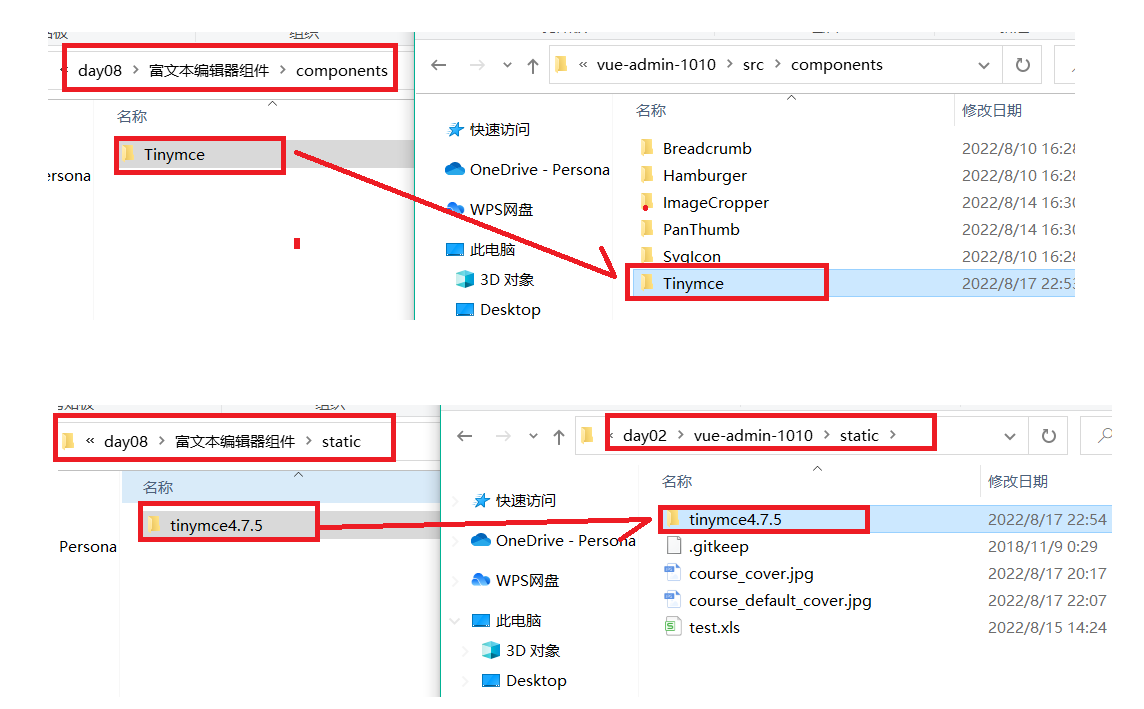1144x709 pixels.
Task: Click the course_default_cover.jpg file icon
Action: click(672, 600)
